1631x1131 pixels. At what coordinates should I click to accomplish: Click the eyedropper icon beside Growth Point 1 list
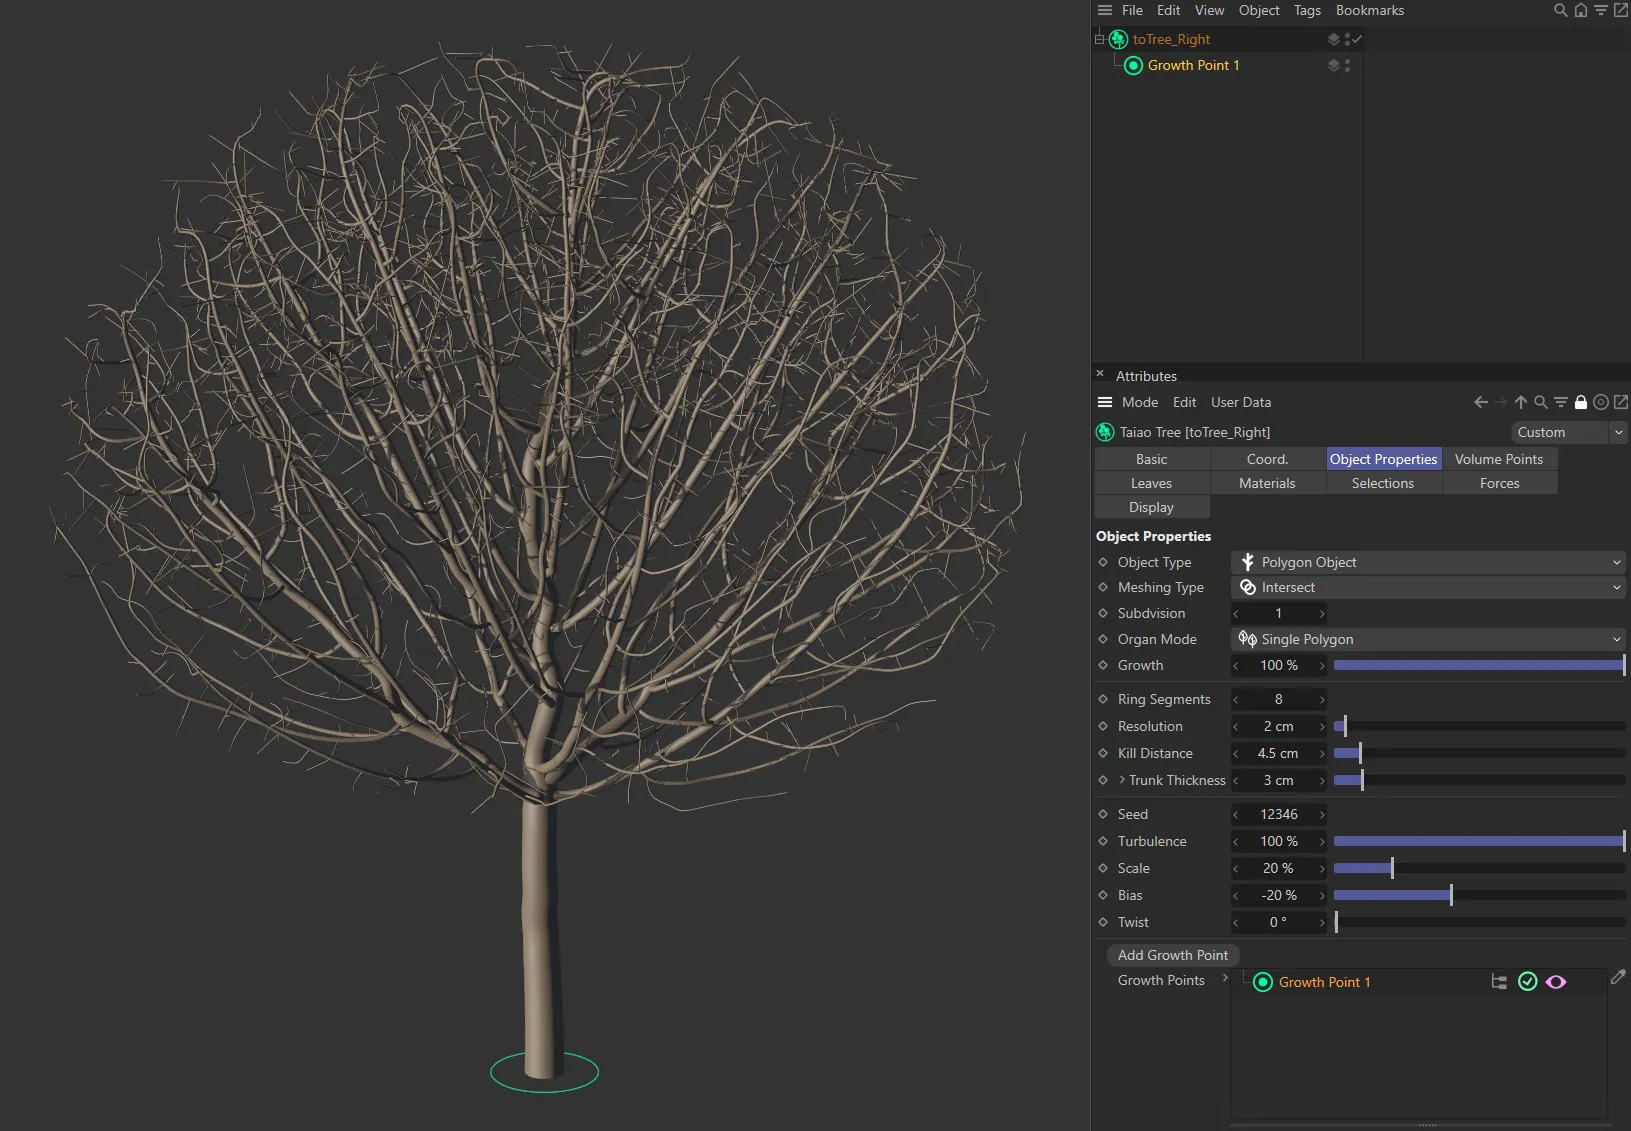tap(1618, 978)
